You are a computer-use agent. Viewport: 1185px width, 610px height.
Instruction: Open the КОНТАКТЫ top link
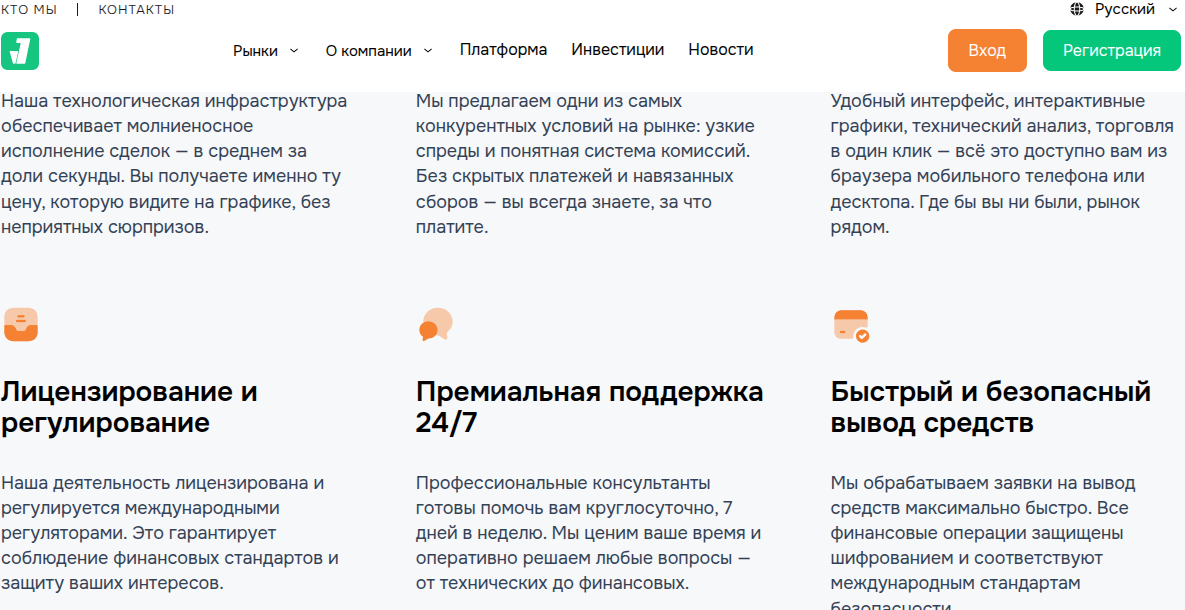coord(136,10)
